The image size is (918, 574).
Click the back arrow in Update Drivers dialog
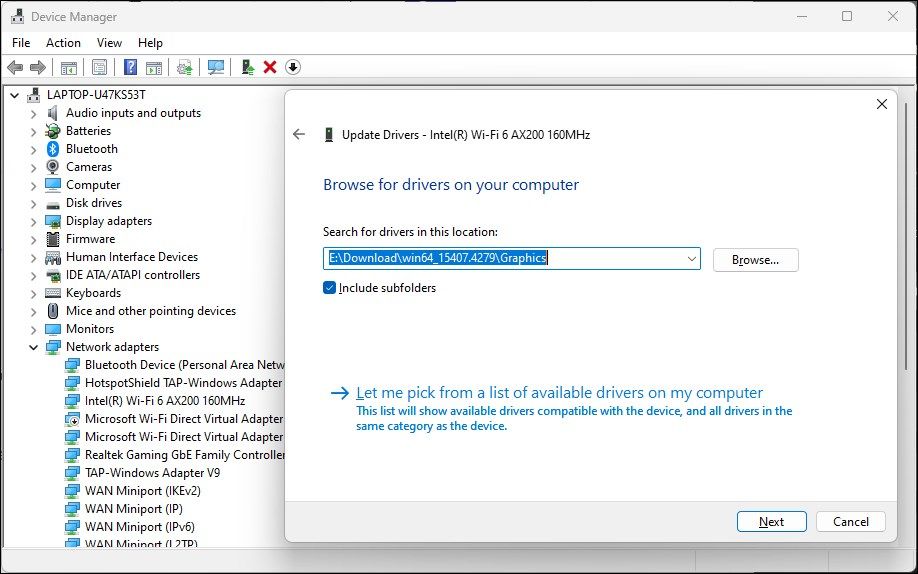click(298, 134)
